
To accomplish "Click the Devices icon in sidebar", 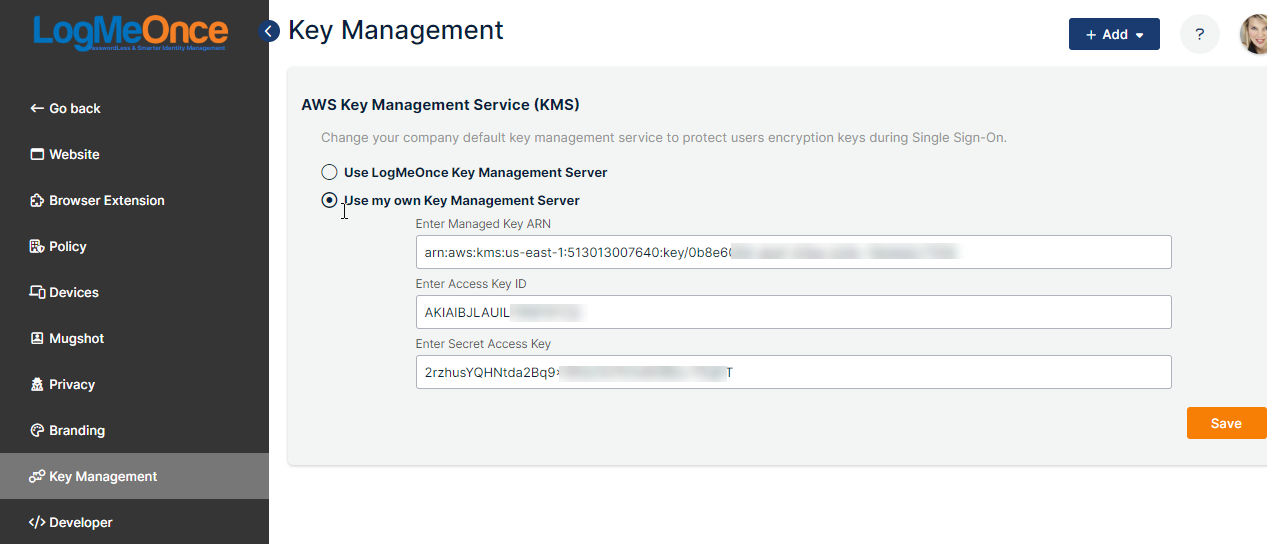I will pos(37,292).
